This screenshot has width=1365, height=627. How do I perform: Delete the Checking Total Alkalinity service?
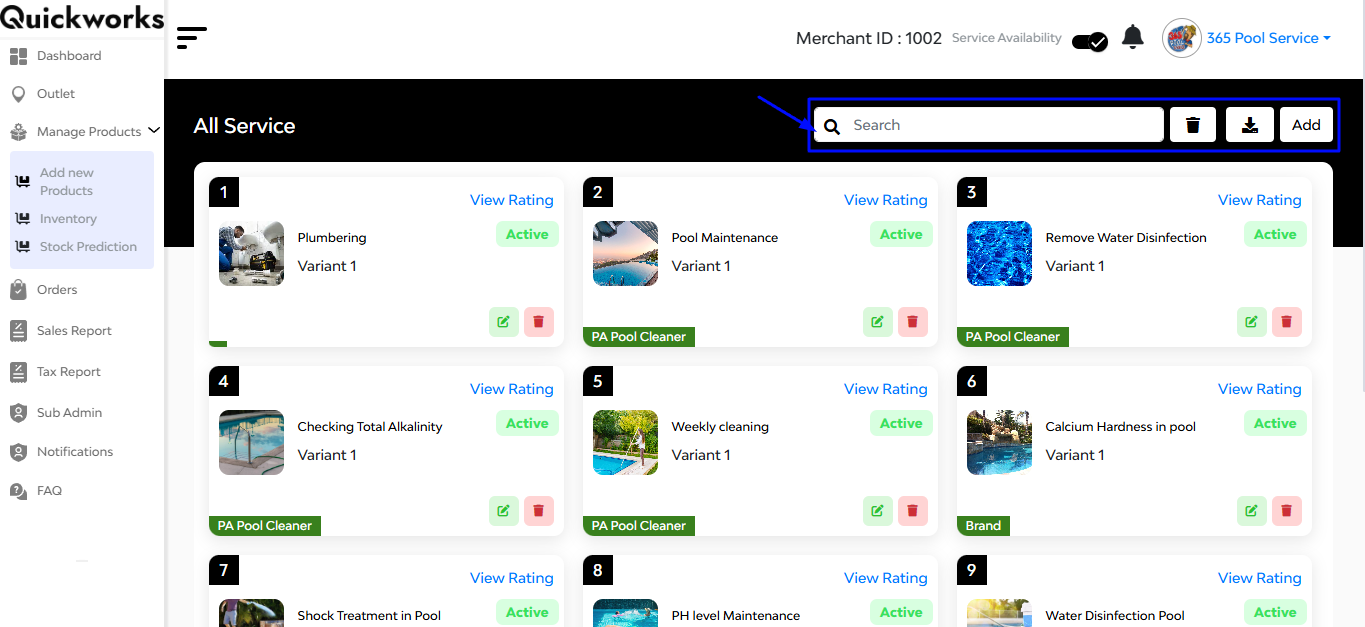(x=539, y=511)
